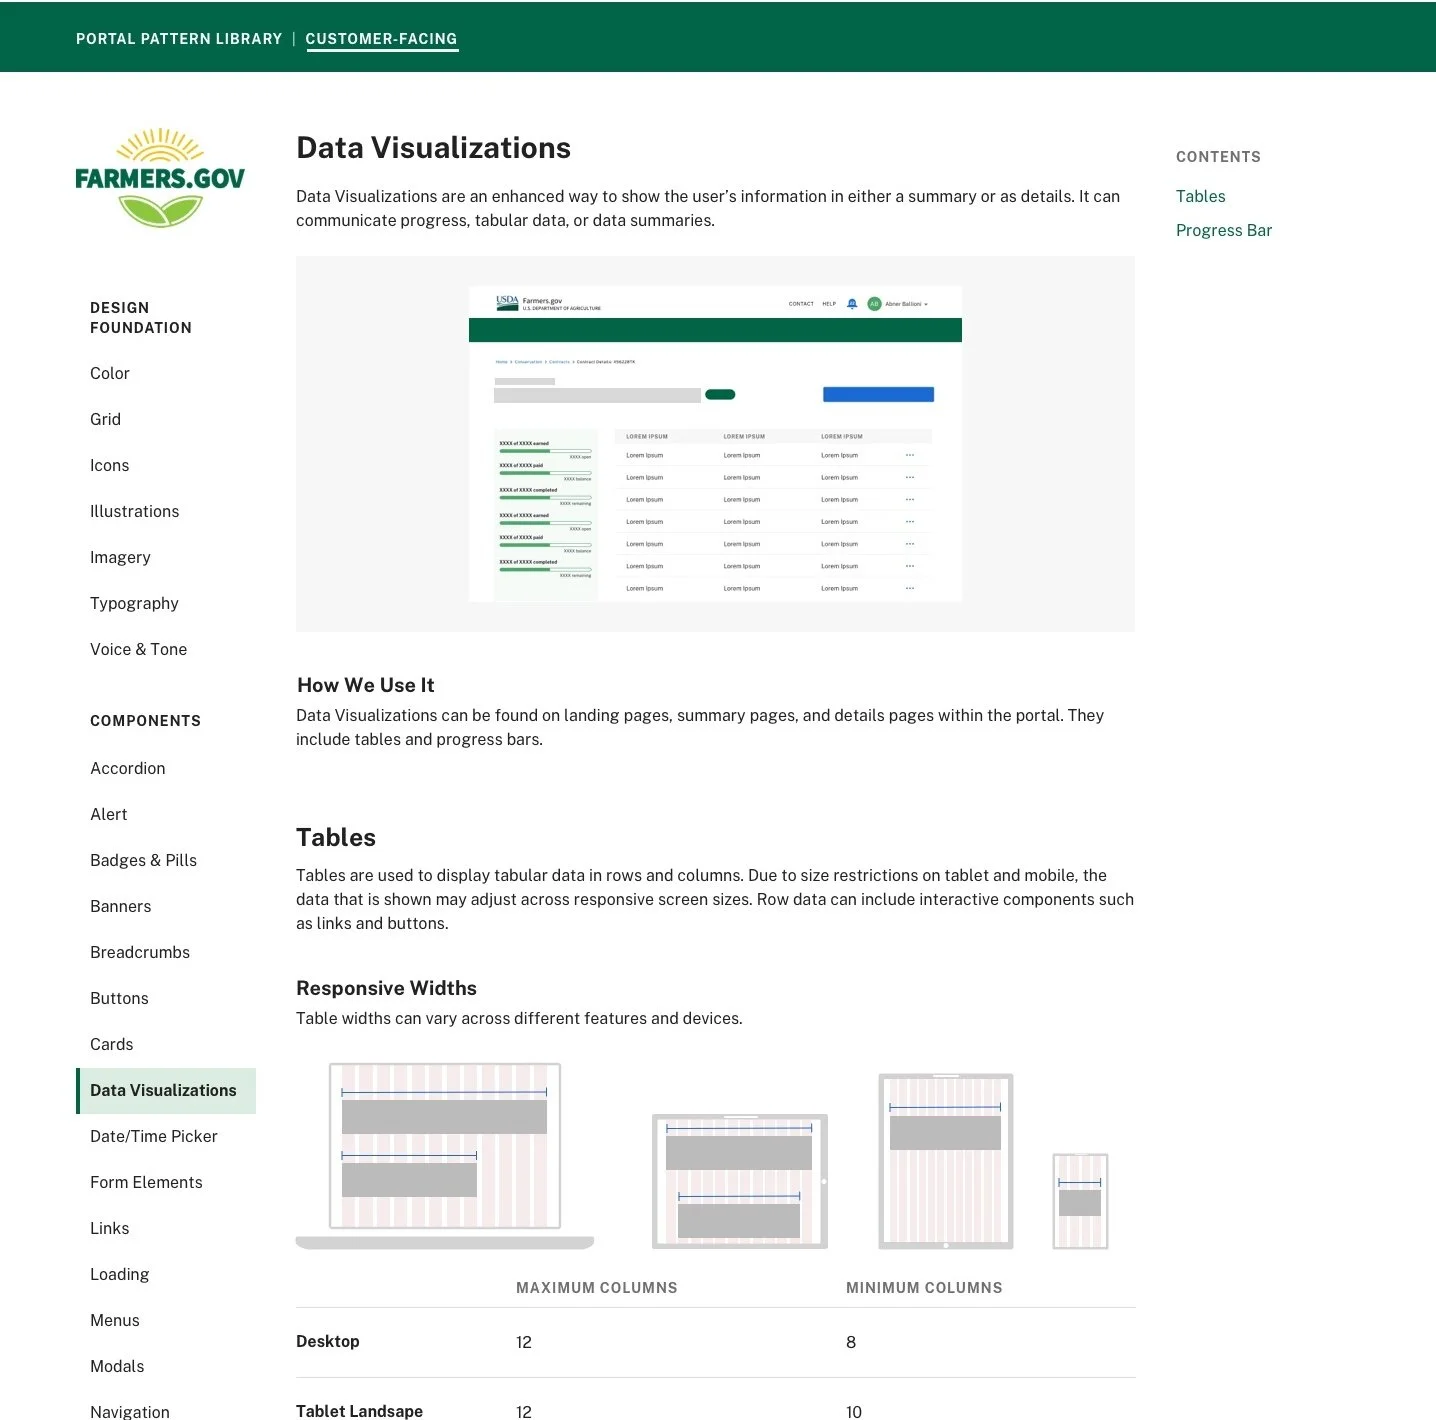Click the portal mockup preview image
The height and width of the screenshot is (1420, 1436).
tap(715, 444)
